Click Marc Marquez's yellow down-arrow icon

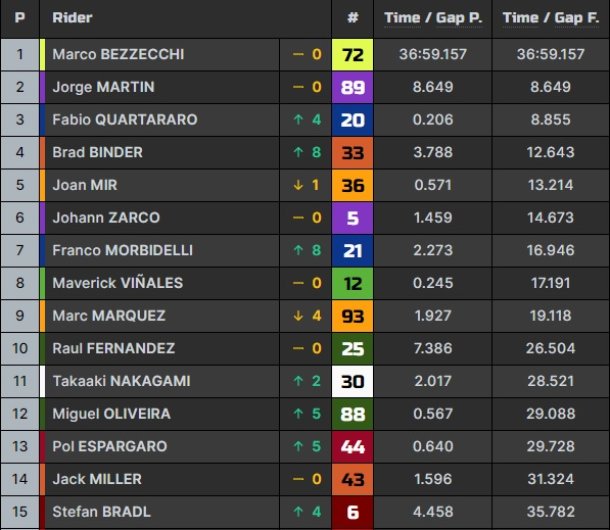(x=298, y=316)
